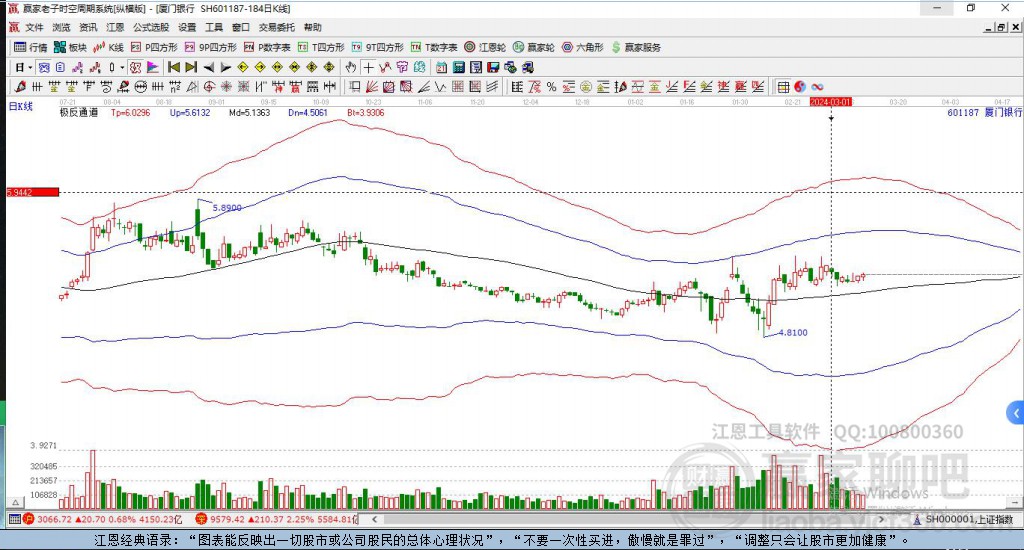The image size is (1024, 550).
Task: Open the 资讯 menu
Action: [x=88, y=27]
